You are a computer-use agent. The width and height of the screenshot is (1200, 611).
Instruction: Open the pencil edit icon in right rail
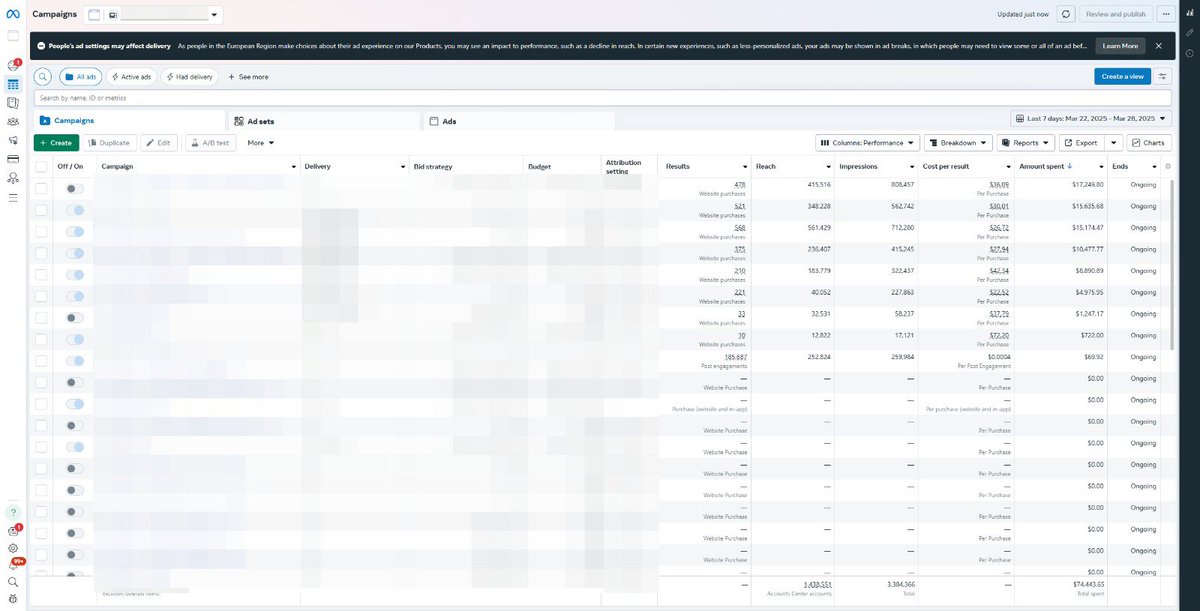point(1189,33)
